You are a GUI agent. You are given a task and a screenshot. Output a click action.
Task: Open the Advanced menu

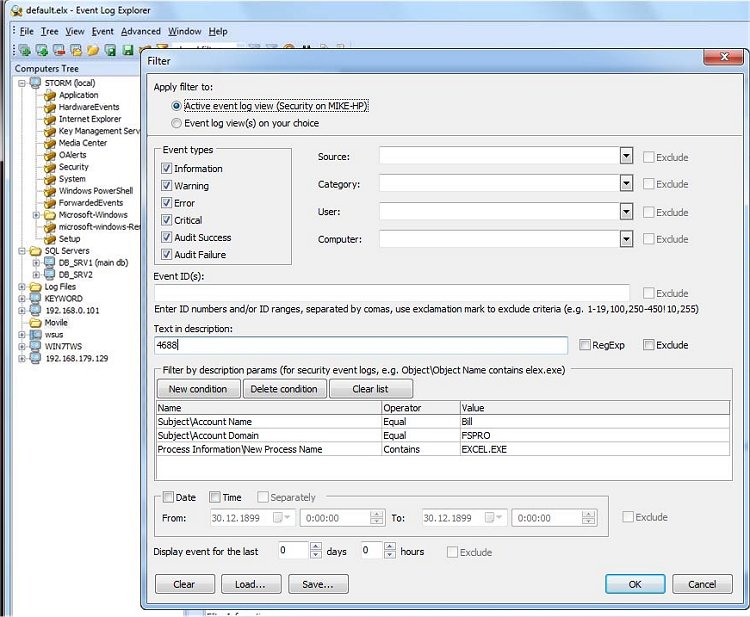[140, 31]
